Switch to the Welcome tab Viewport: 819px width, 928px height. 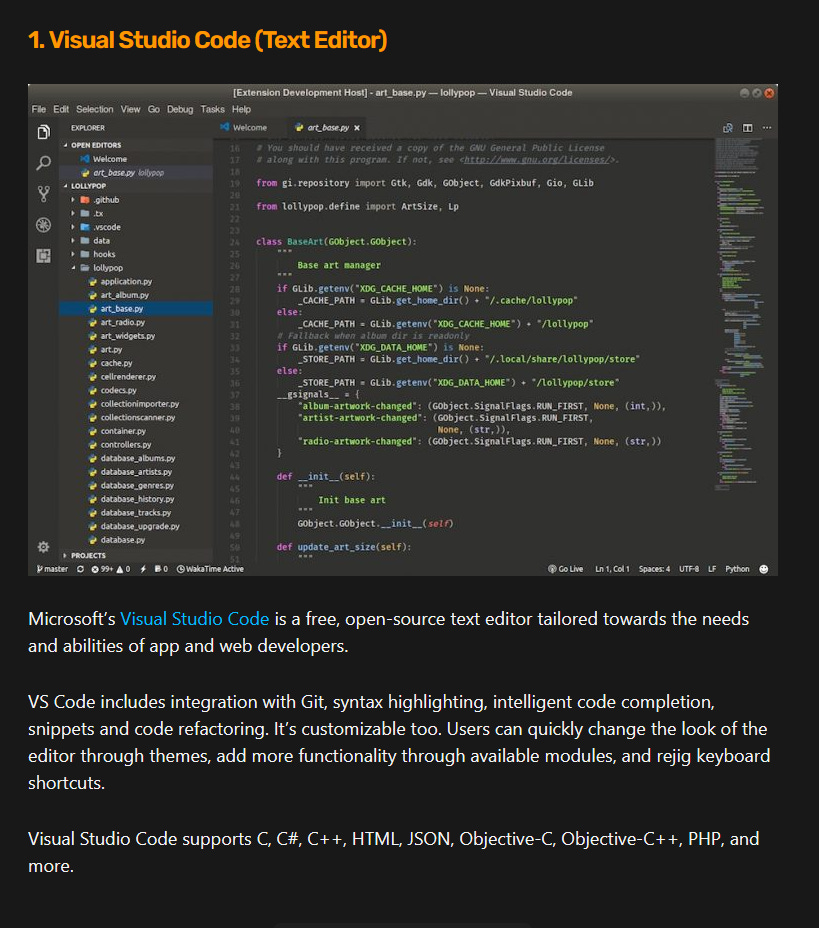tap(244, 128)
